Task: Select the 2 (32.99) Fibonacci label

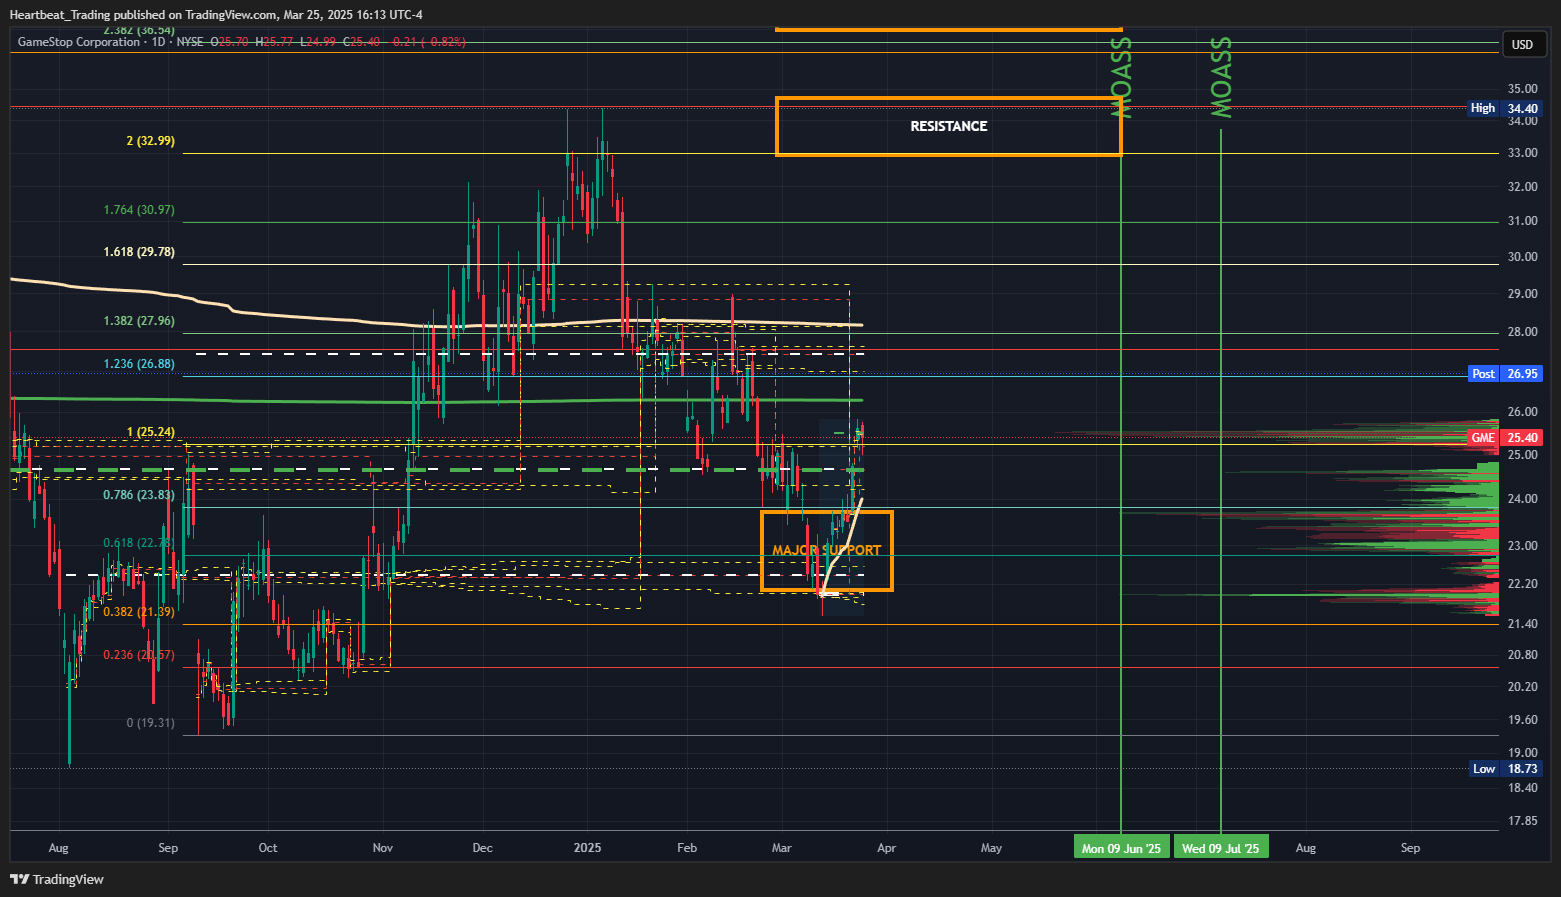Action: 150,141
